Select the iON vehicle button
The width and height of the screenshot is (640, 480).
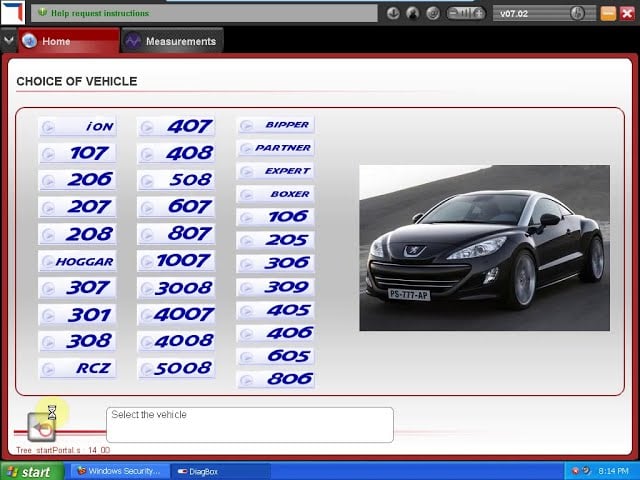78,127
